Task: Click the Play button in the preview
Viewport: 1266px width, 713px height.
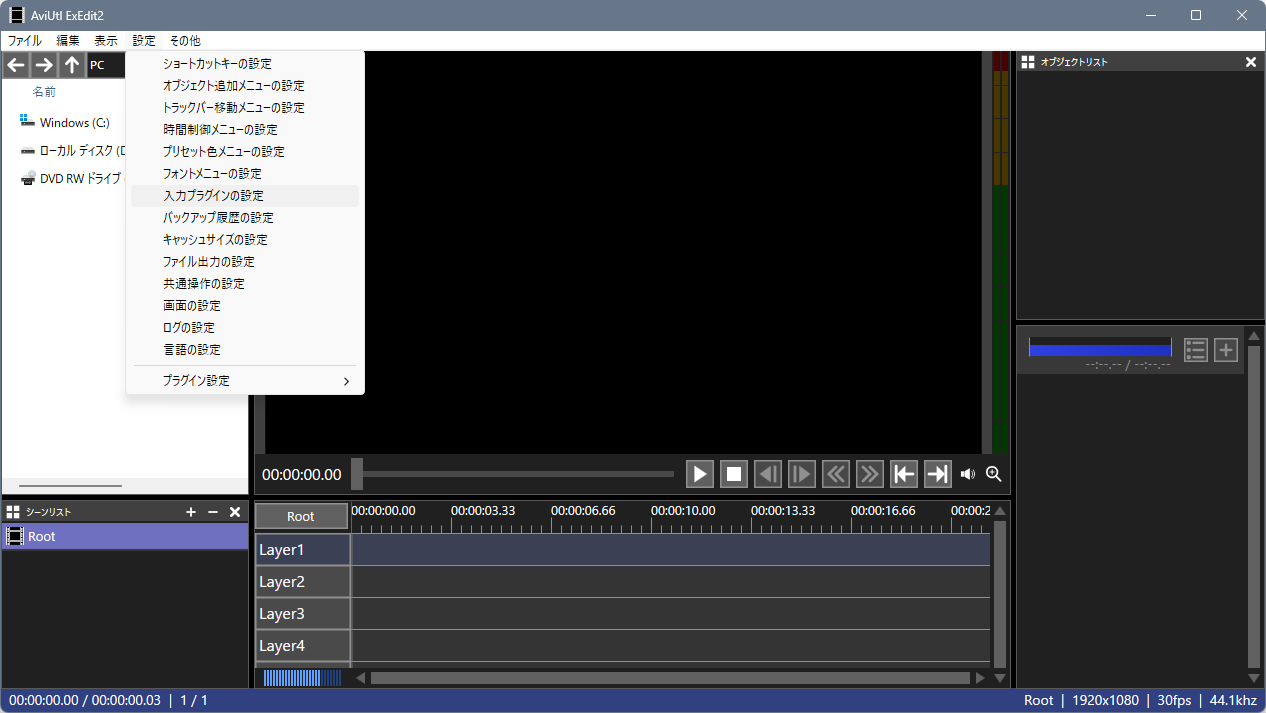Action: tap(700, 474)
